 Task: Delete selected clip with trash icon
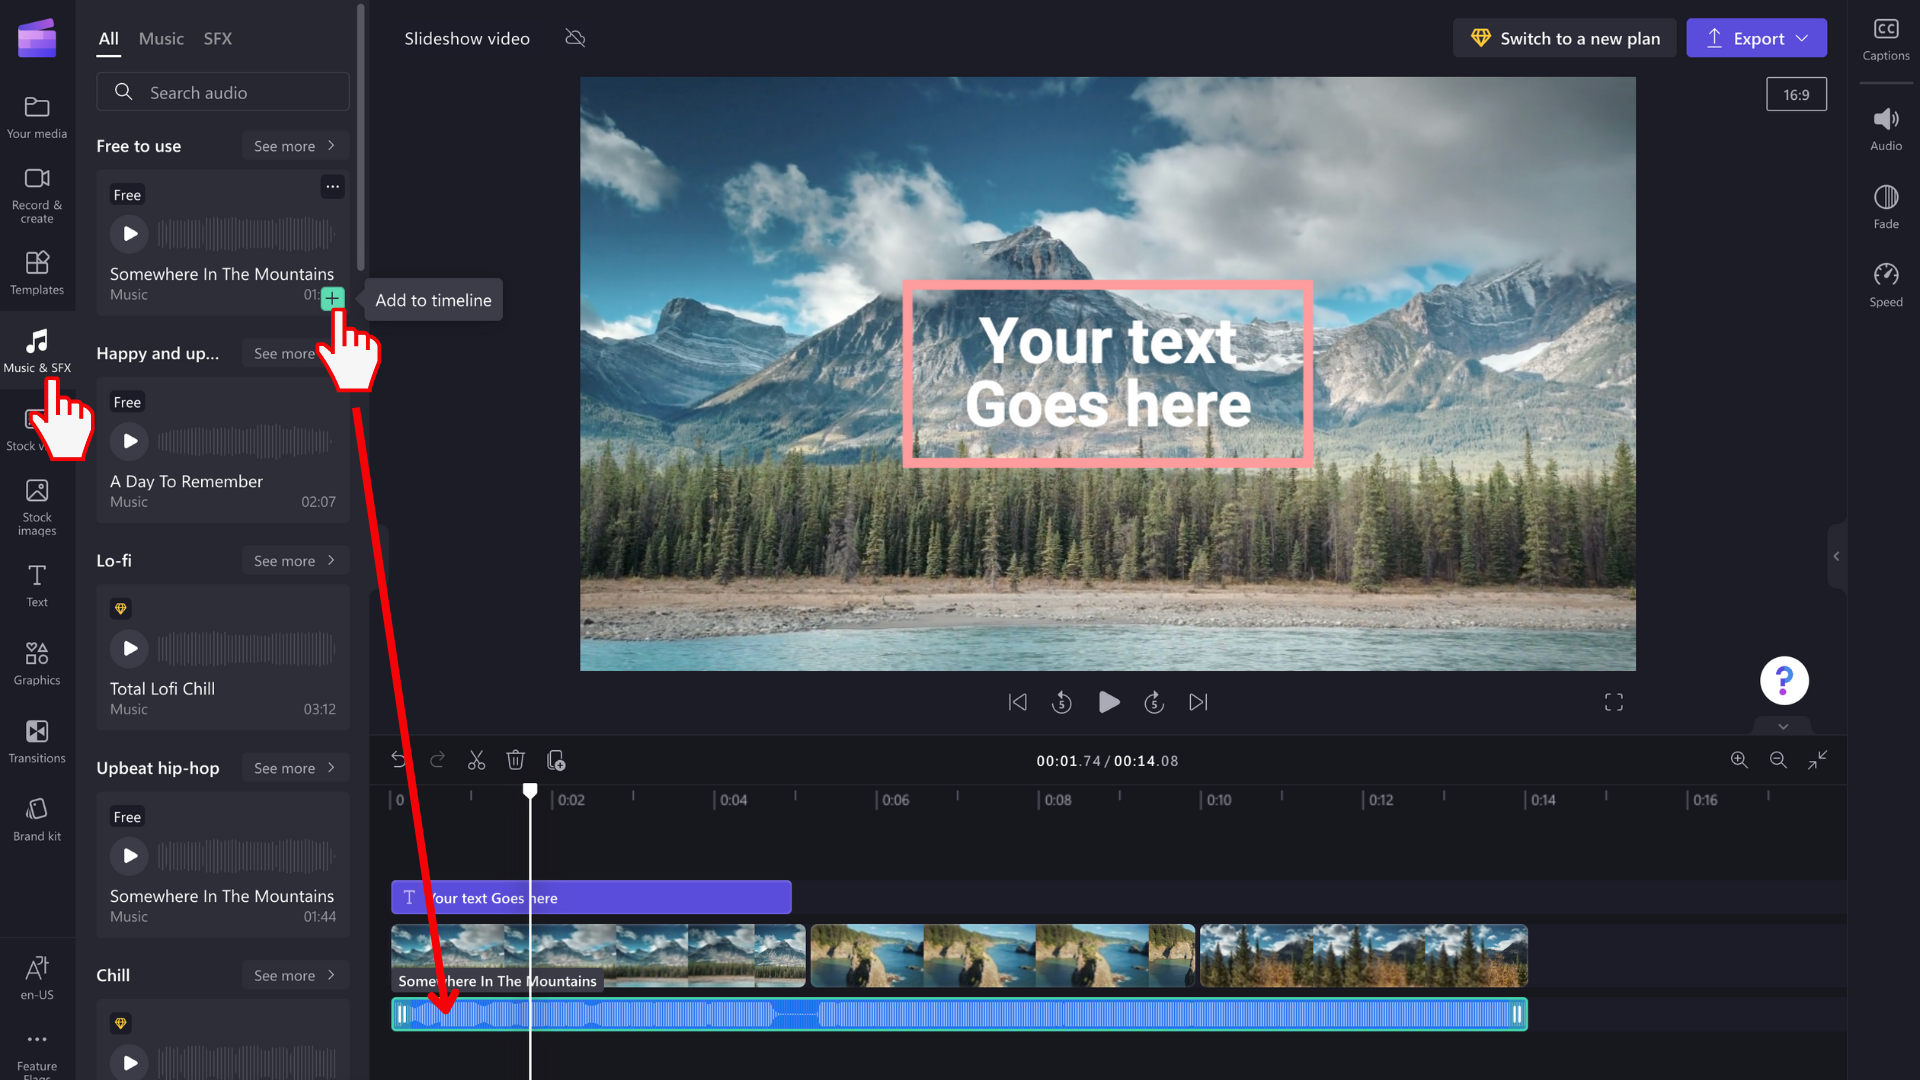click(x=515, y=761)
